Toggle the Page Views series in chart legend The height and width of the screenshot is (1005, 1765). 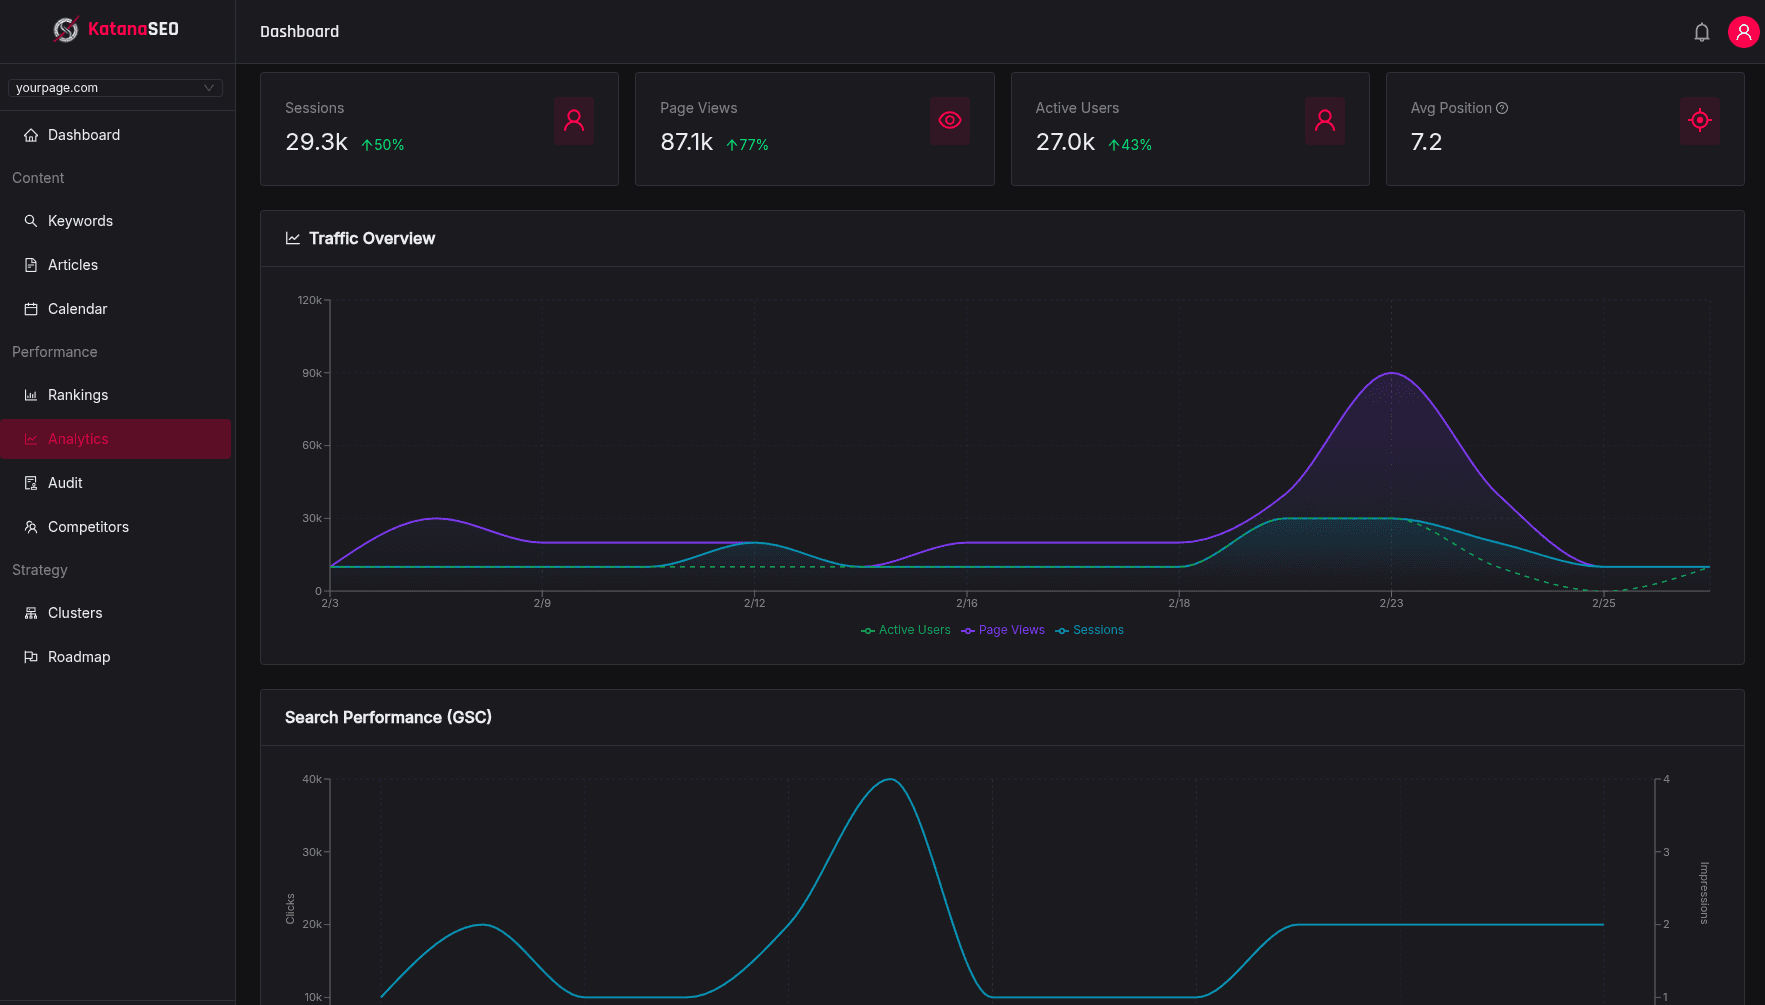pos(1003,630)
